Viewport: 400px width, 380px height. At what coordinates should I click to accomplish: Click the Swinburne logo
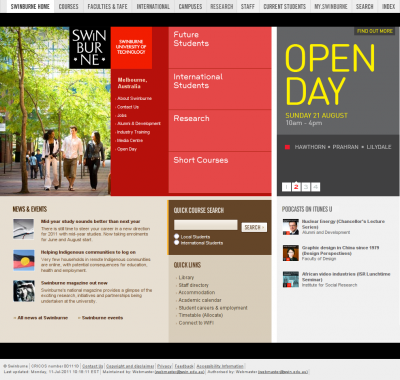(90, 48)
